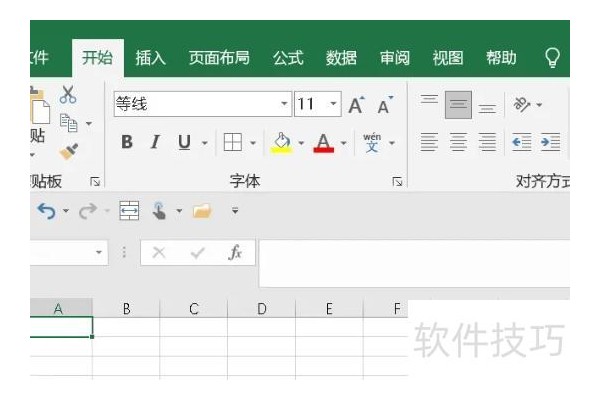Select column C header
This screenshot has width=600, height=400.
[x=194, y=309]
